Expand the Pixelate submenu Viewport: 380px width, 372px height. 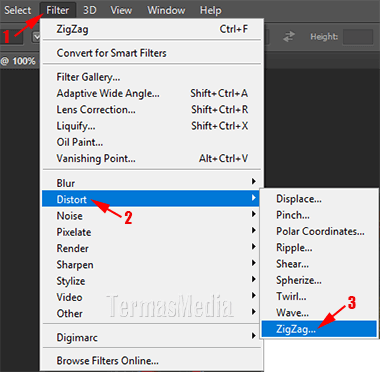pyautogui.click(x=151, y=232)
